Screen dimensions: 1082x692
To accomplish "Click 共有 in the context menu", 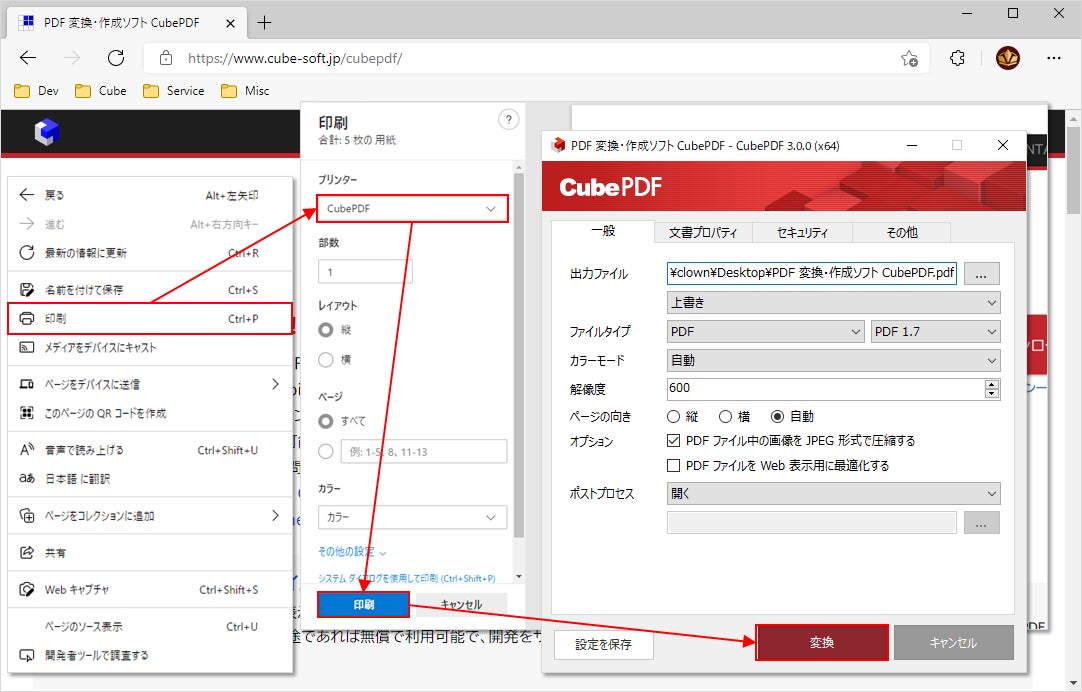I will (150, 553).
